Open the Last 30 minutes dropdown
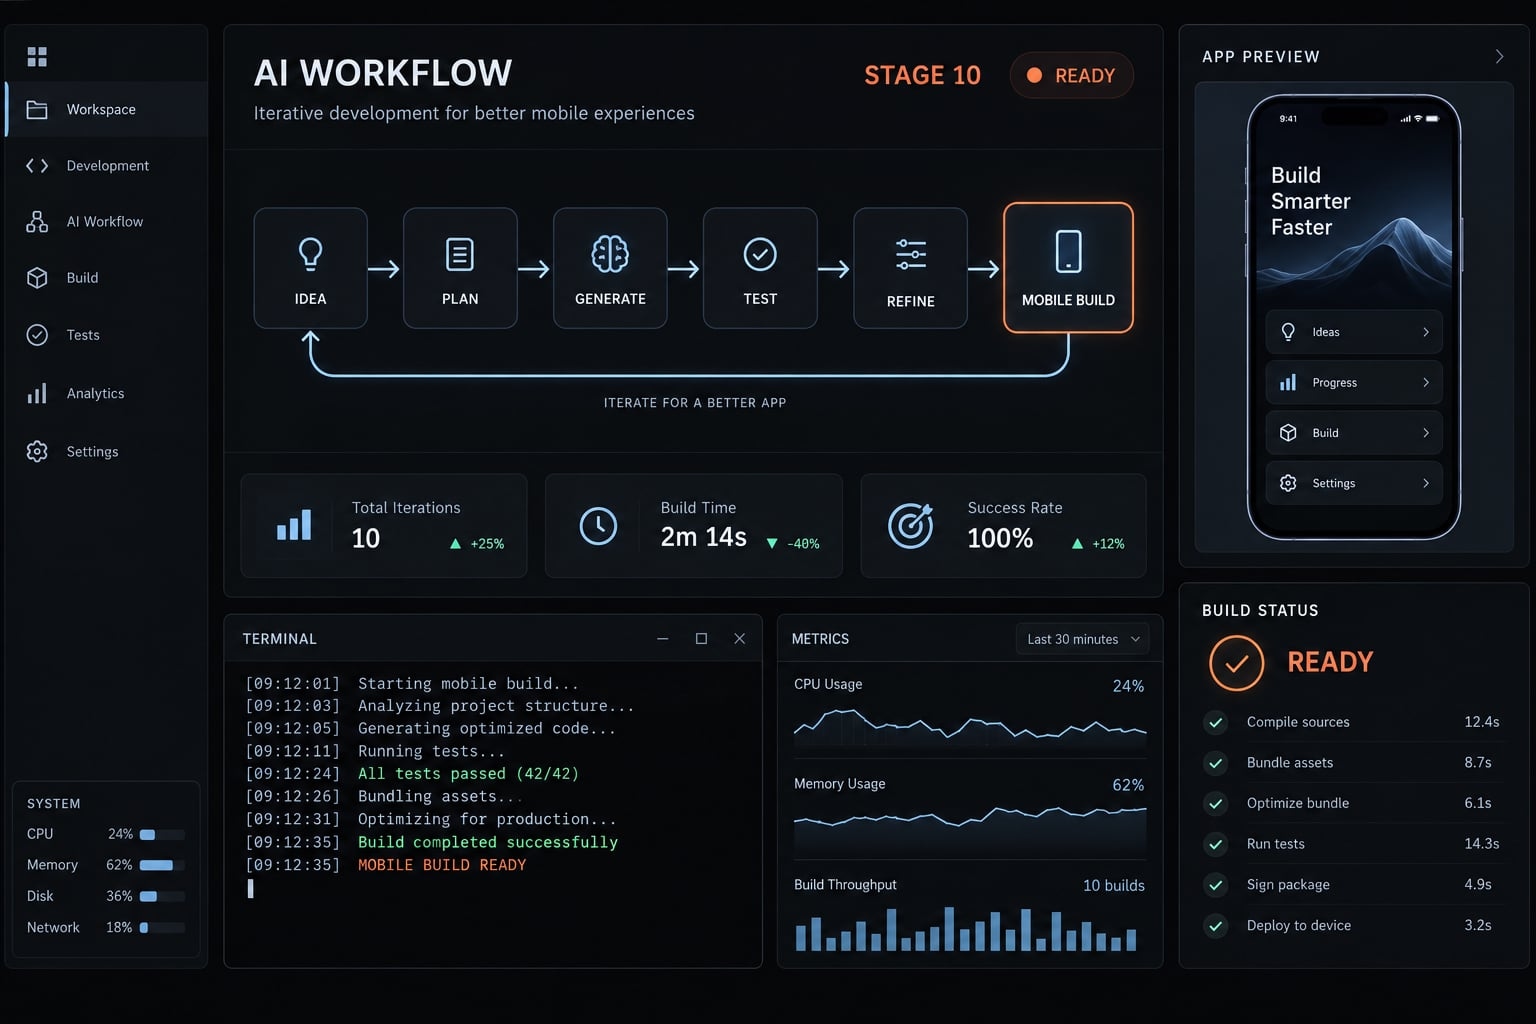The image size is (1536, 1024). coord(1082,639)
